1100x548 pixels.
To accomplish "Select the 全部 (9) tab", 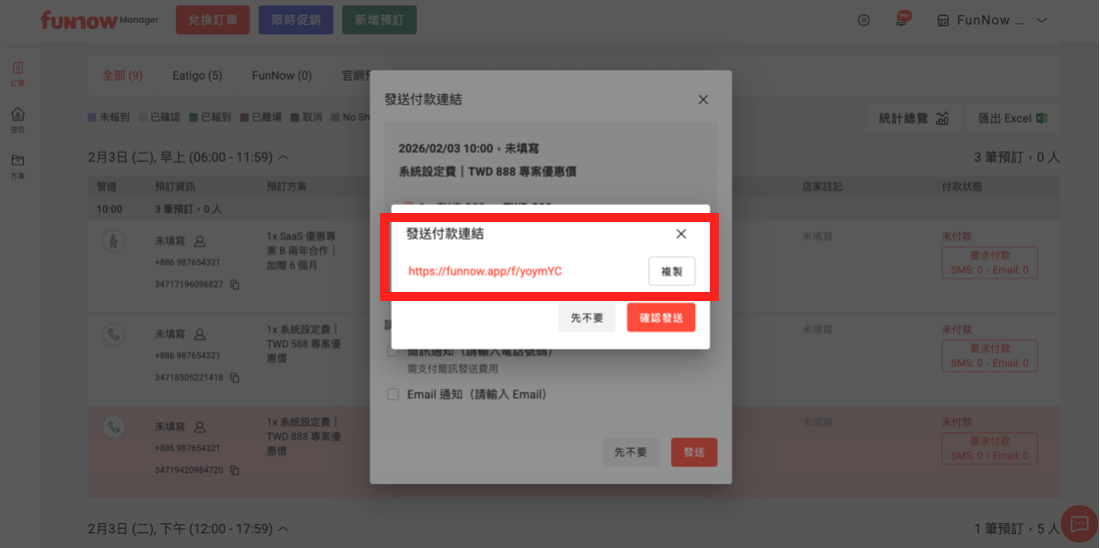I will (x=122, y=75).
